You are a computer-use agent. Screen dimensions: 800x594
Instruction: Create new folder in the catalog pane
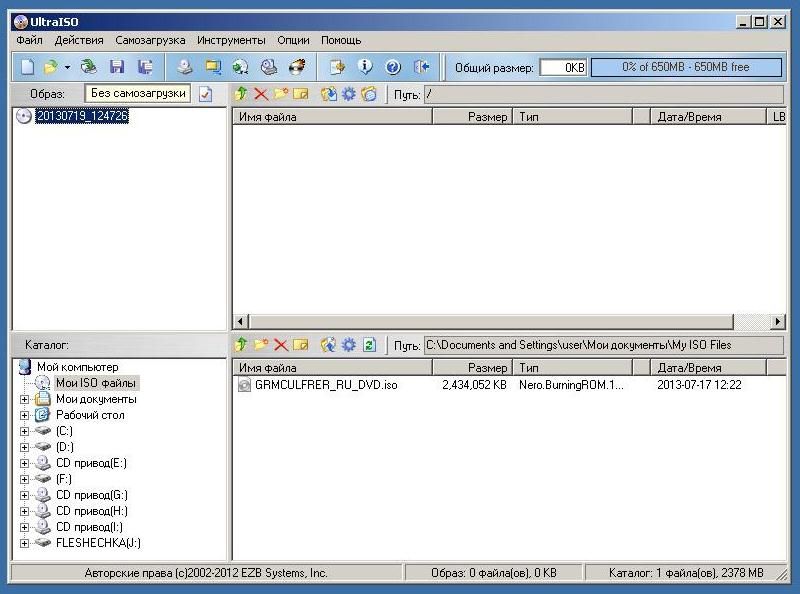click(x=261, y=345)
